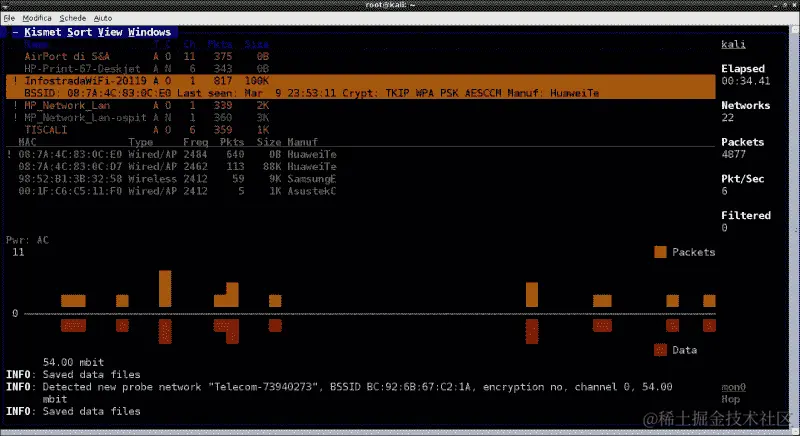This screenshot has height=436, width=800.
Task: Click the BSSID details line of the highlighted network
Action: [x=361, y=93]
